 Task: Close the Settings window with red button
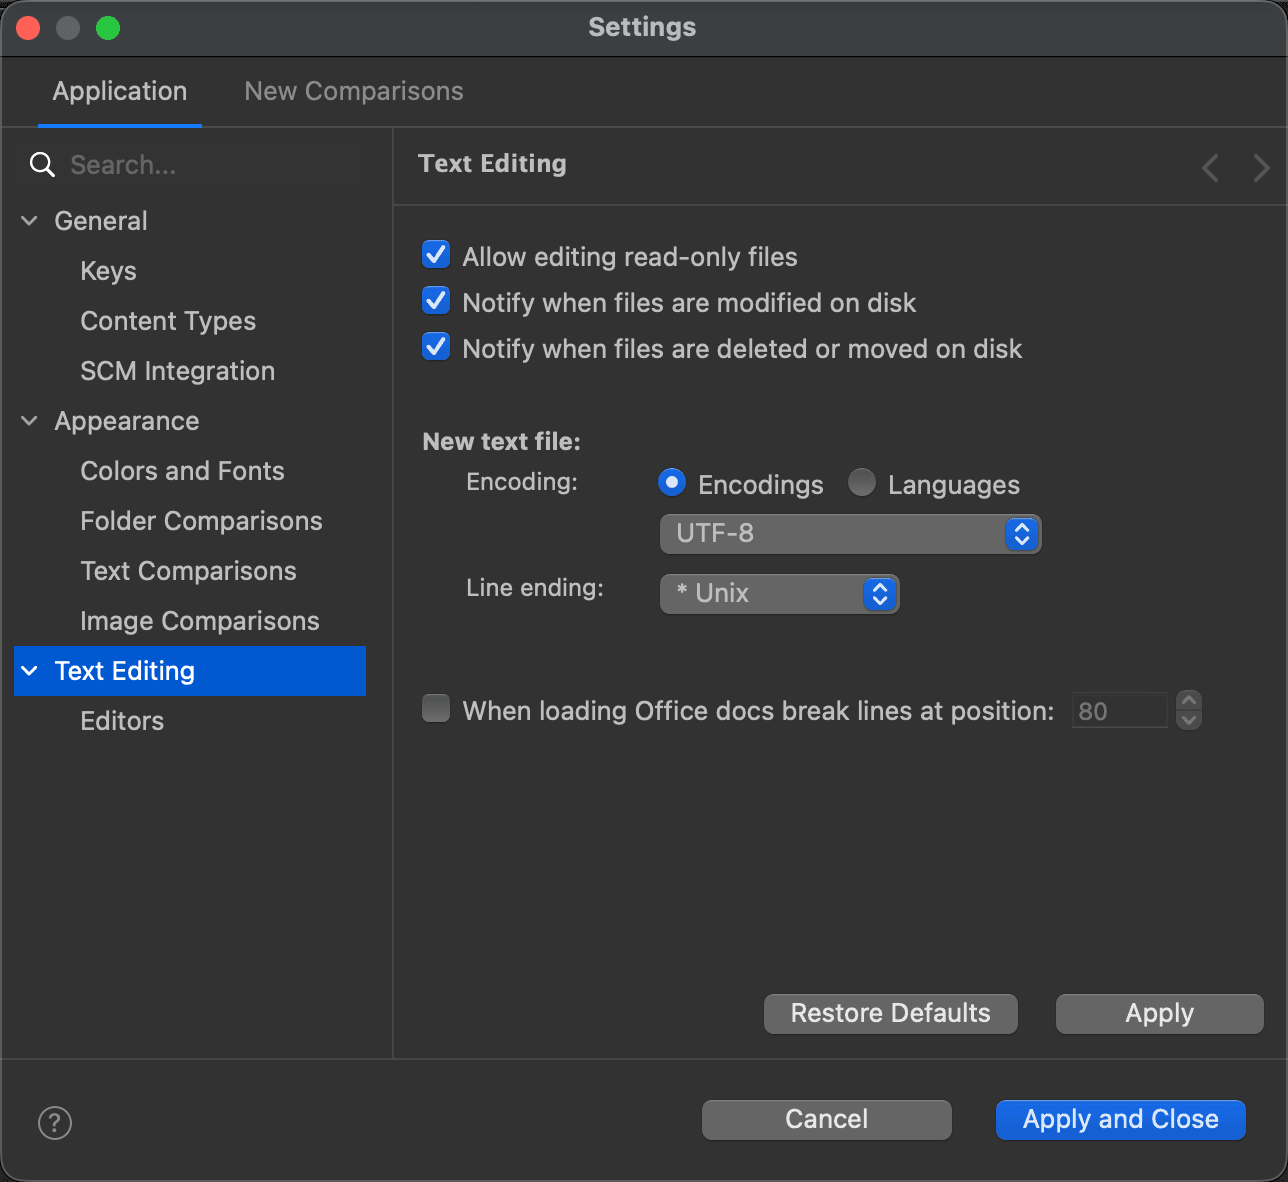[x=28, y=28]
